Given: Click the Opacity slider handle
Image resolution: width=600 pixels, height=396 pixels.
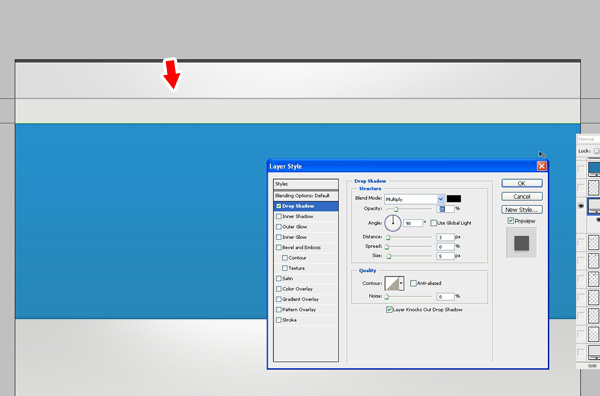Looking at the screenshot, I should [396, 209].
